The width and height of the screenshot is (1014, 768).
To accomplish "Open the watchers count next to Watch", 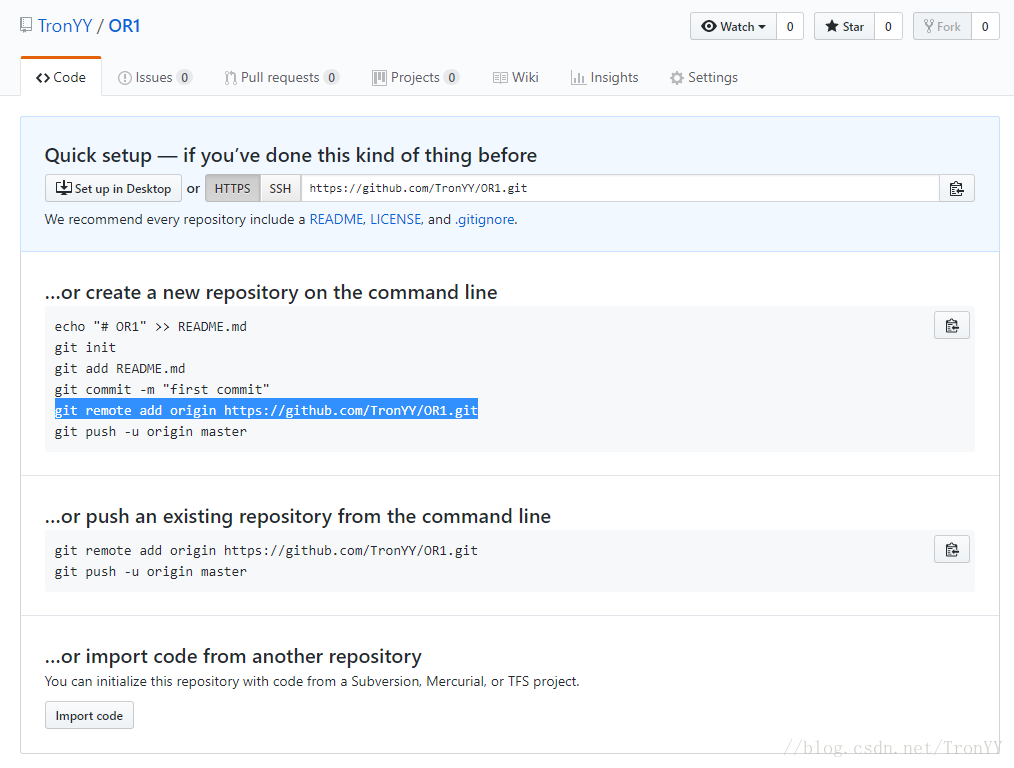I will coord(790,27).
